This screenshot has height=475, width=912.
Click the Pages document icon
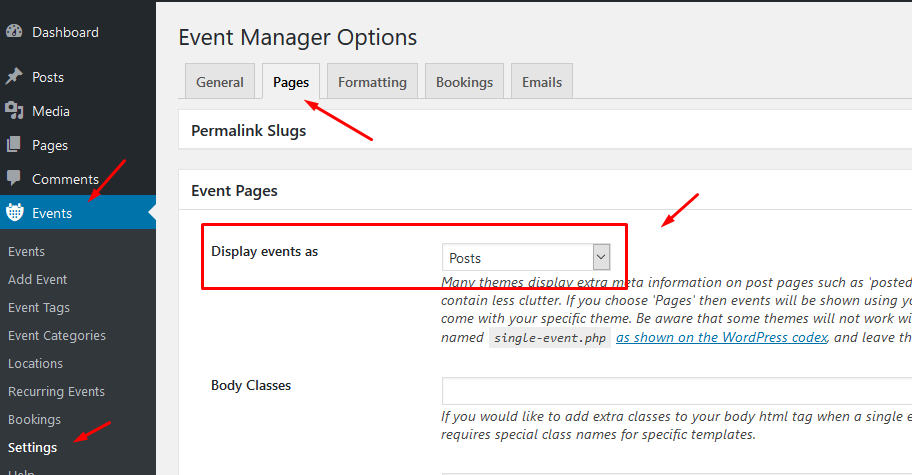pyautogui.click(x=14, y=145)
